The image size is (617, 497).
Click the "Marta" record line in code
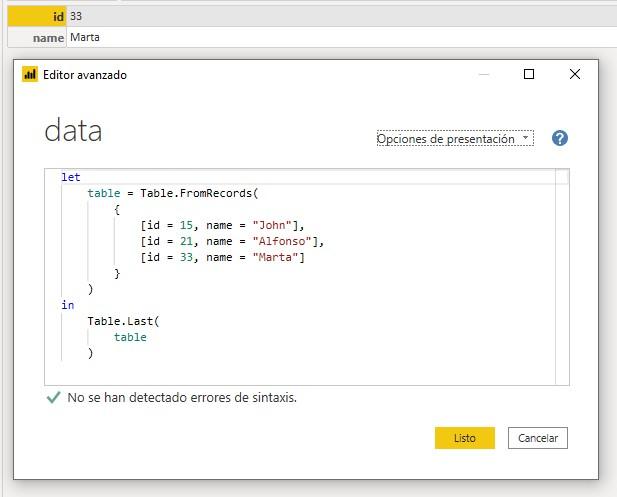222,257
